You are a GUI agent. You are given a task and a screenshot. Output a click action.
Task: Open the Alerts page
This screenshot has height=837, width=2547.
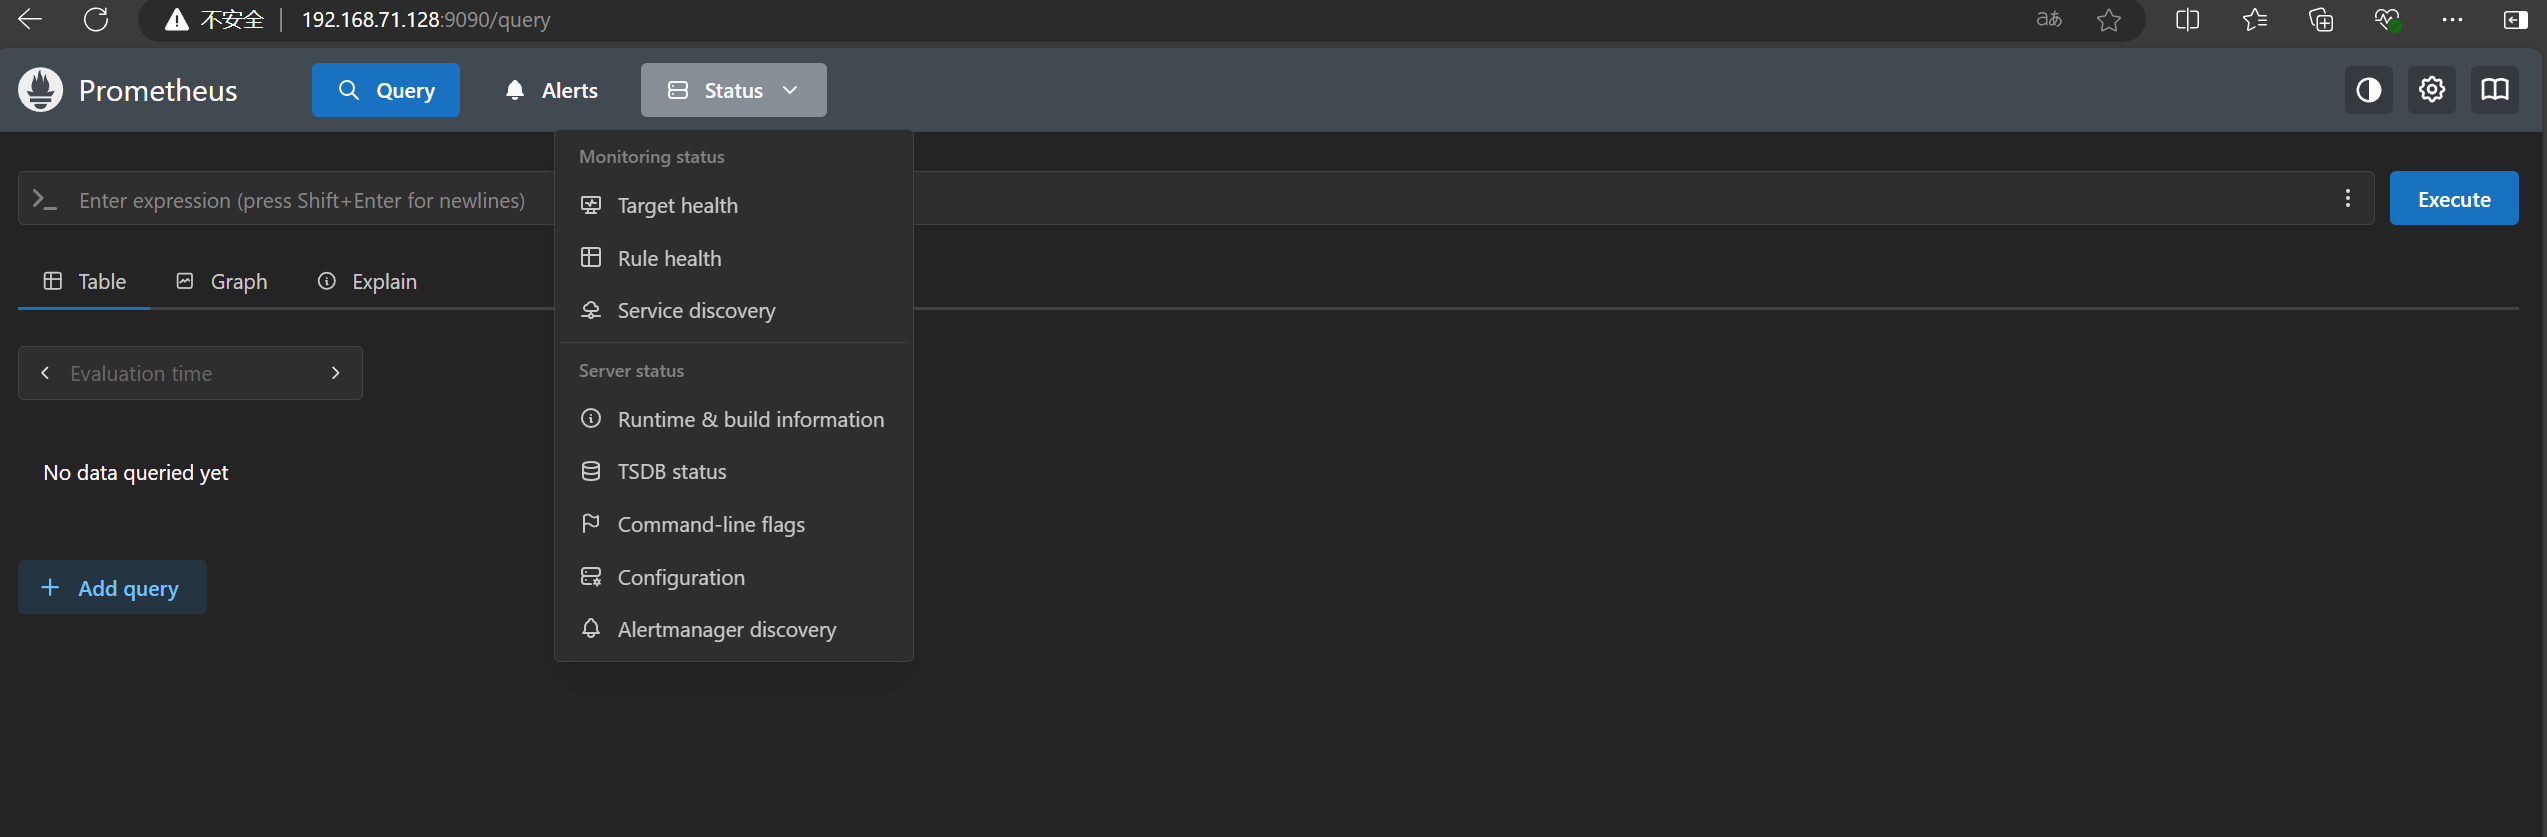(x=552, y=90)
